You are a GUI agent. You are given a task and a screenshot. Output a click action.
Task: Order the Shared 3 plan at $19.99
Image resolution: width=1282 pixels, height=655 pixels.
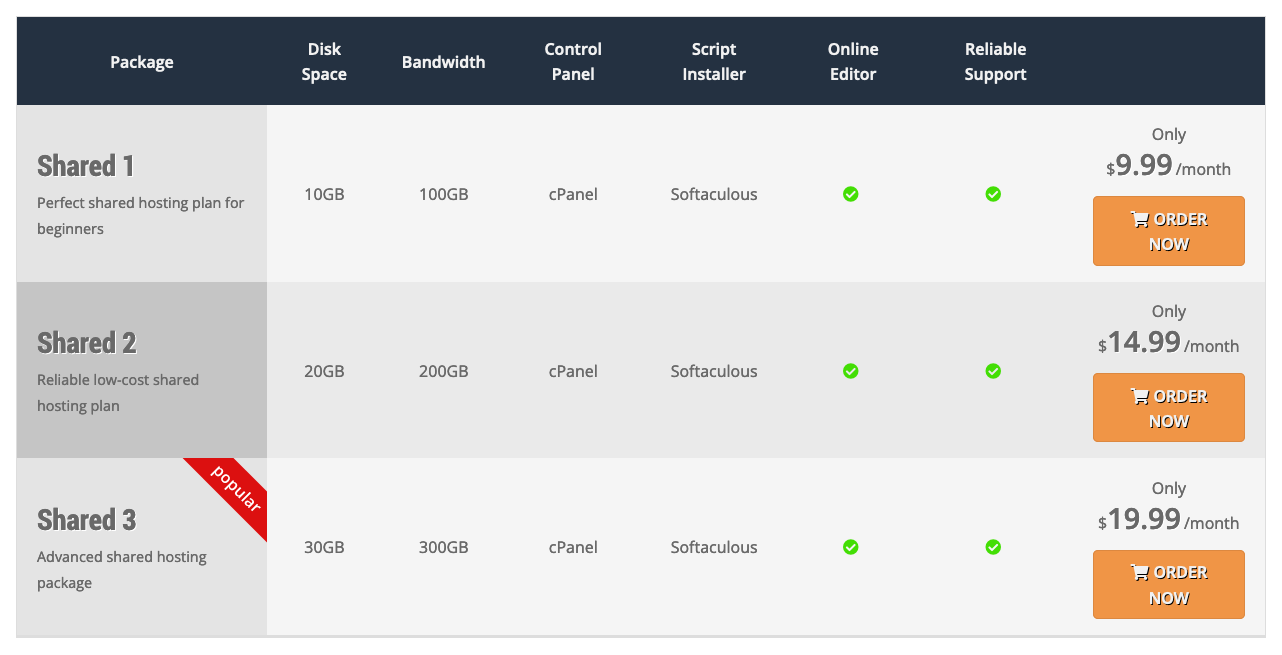(1168, 585)
